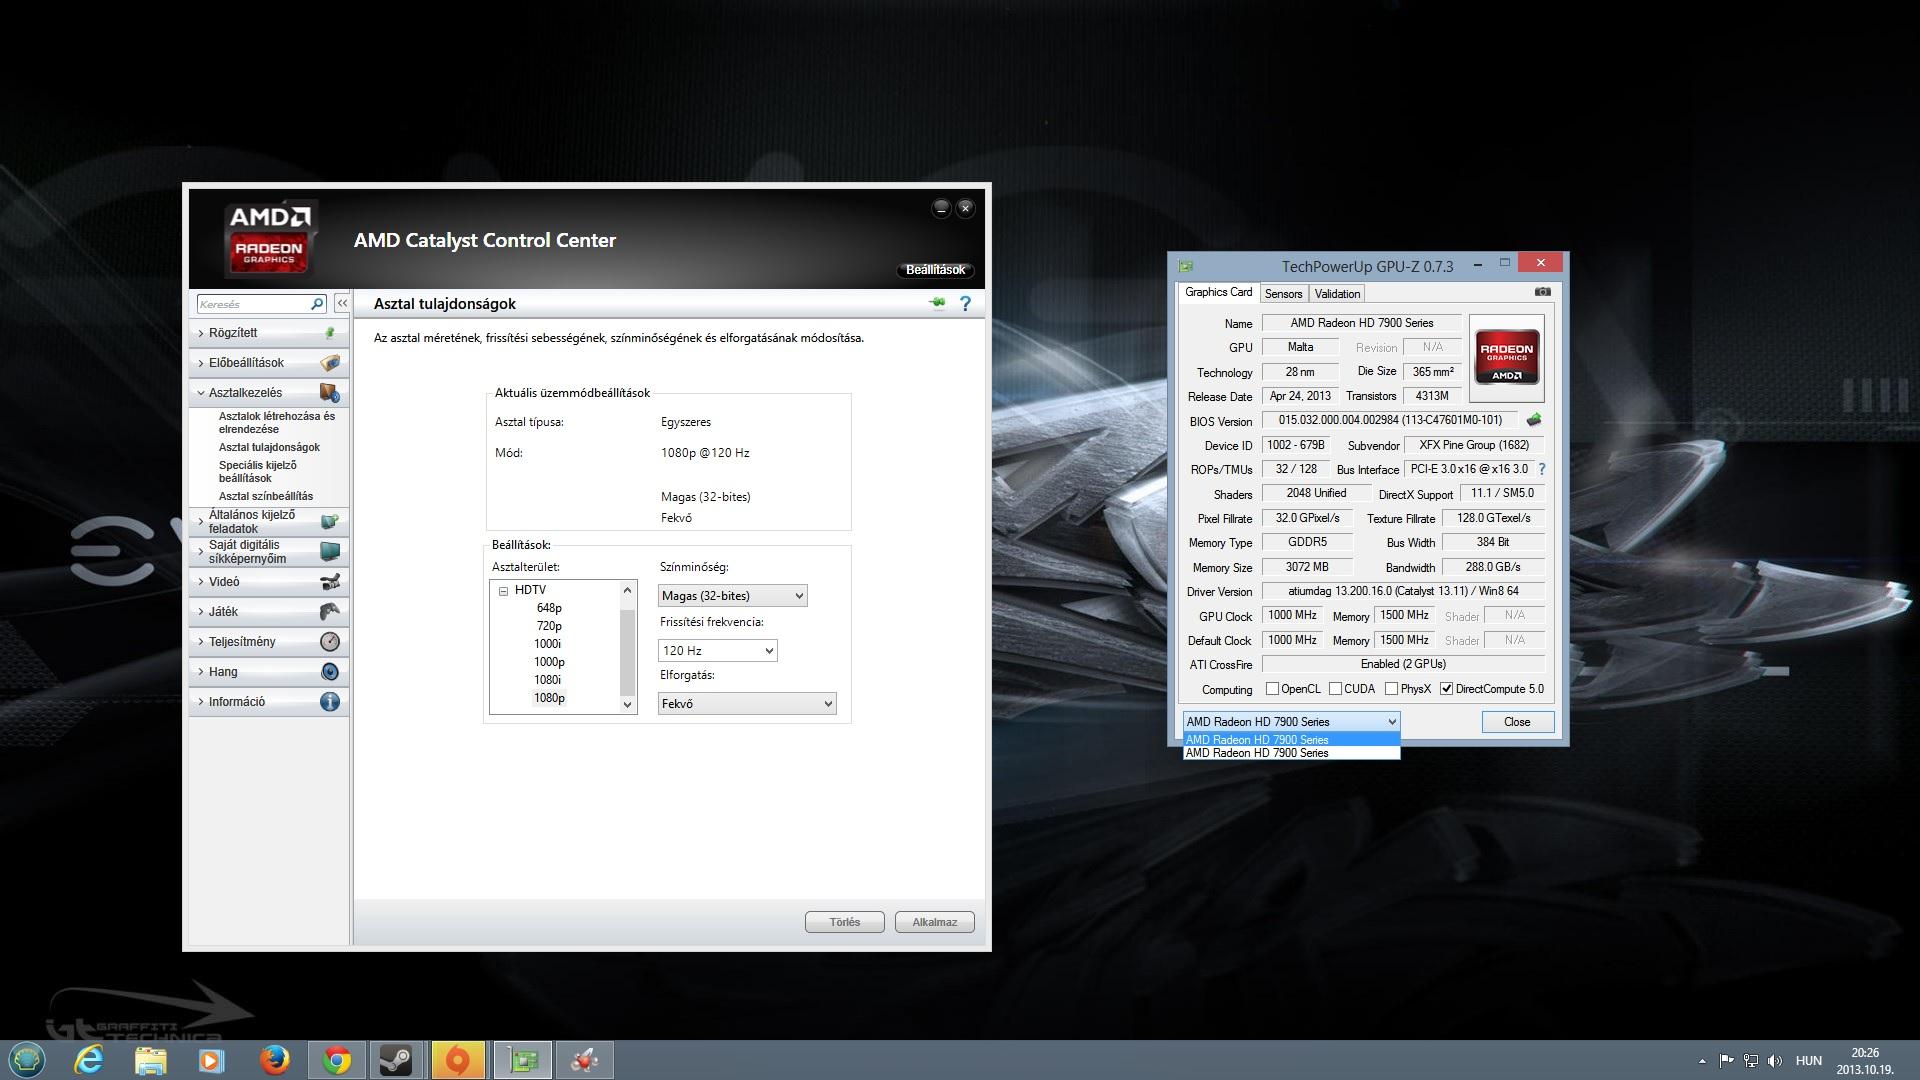Open File Explorer from the taskbar

(151, 1060)
